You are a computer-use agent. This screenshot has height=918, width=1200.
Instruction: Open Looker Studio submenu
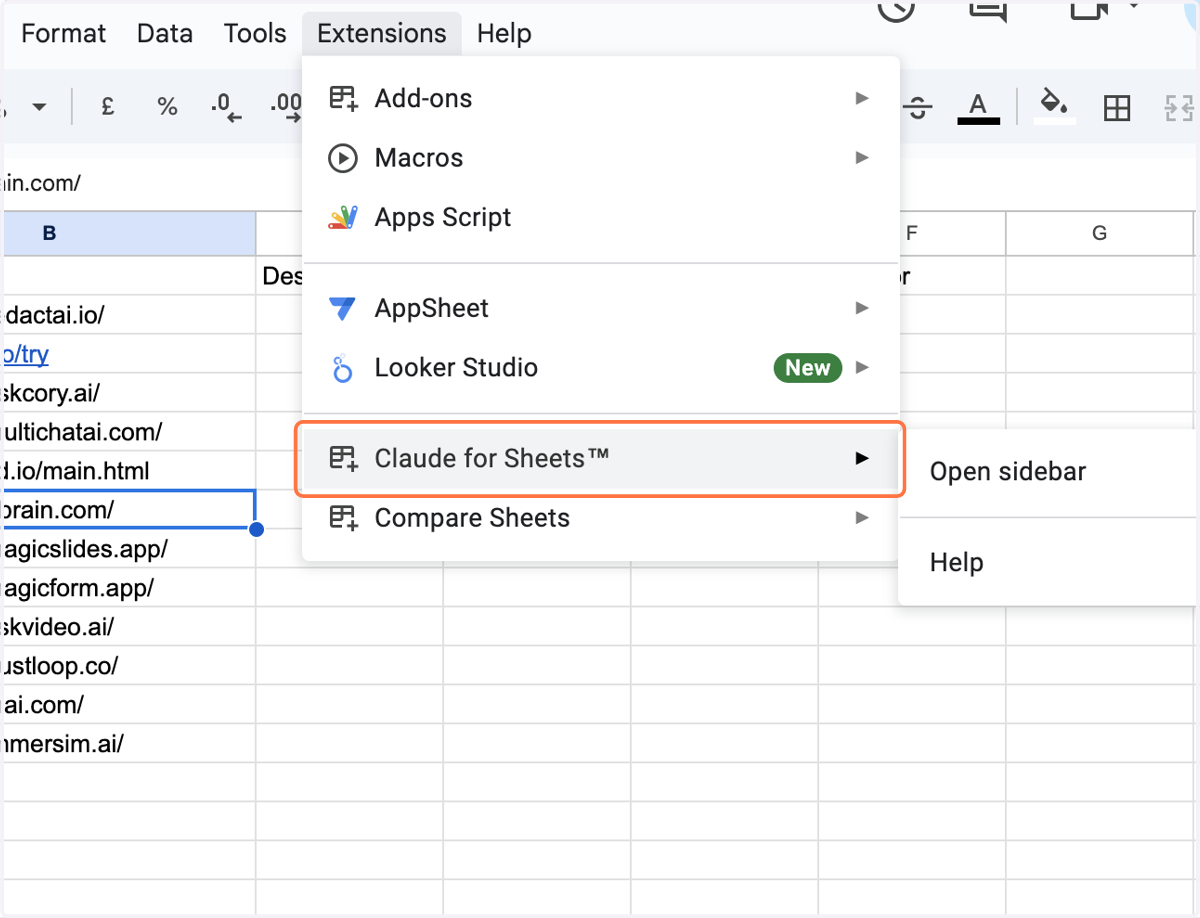[x=600, y=368]
